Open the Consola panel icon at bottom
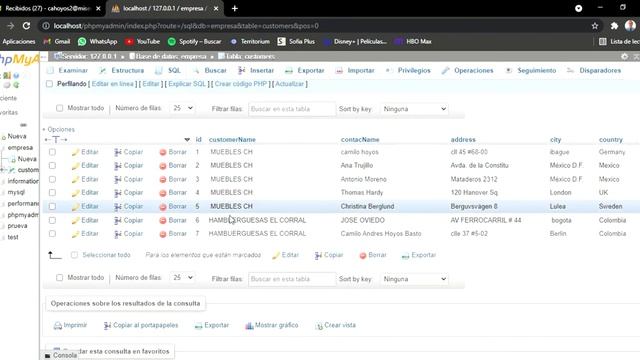 point(47,356)
